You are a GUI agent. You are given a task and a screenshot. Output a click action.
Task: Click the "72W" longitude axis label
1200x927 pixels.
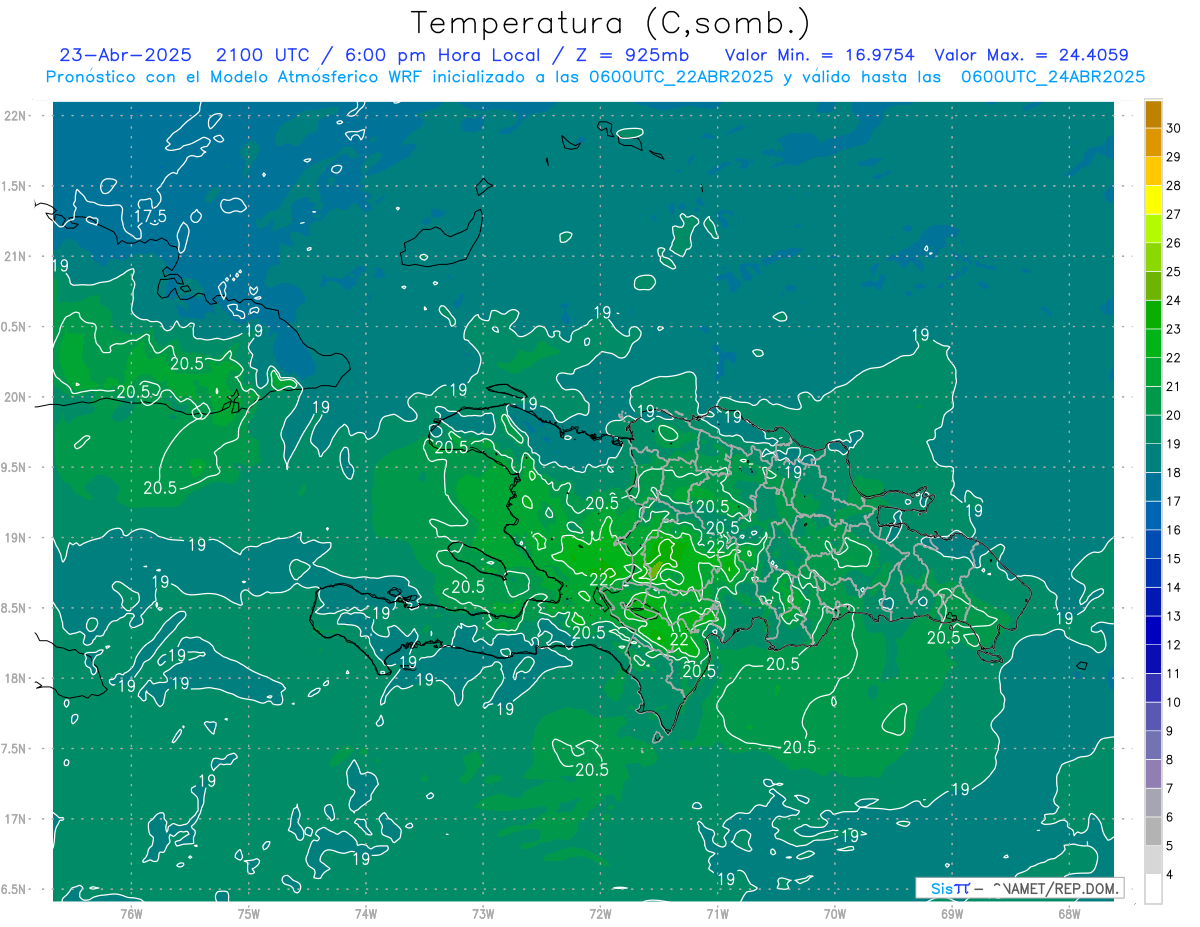point(600,913)
